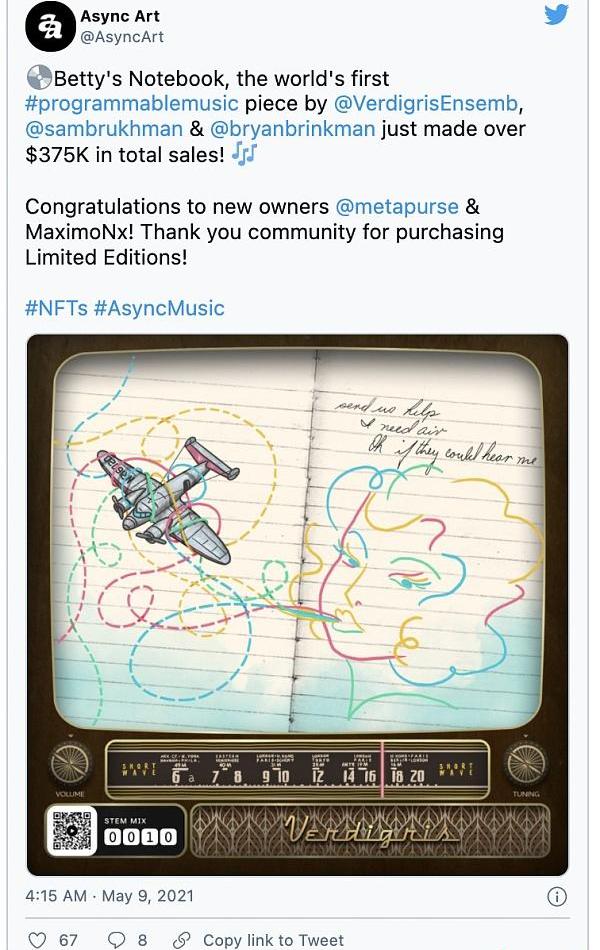This screenshot has height=950, width=600.
Task: Click the QR code in the artwork
Action: (x=72, y=831)
